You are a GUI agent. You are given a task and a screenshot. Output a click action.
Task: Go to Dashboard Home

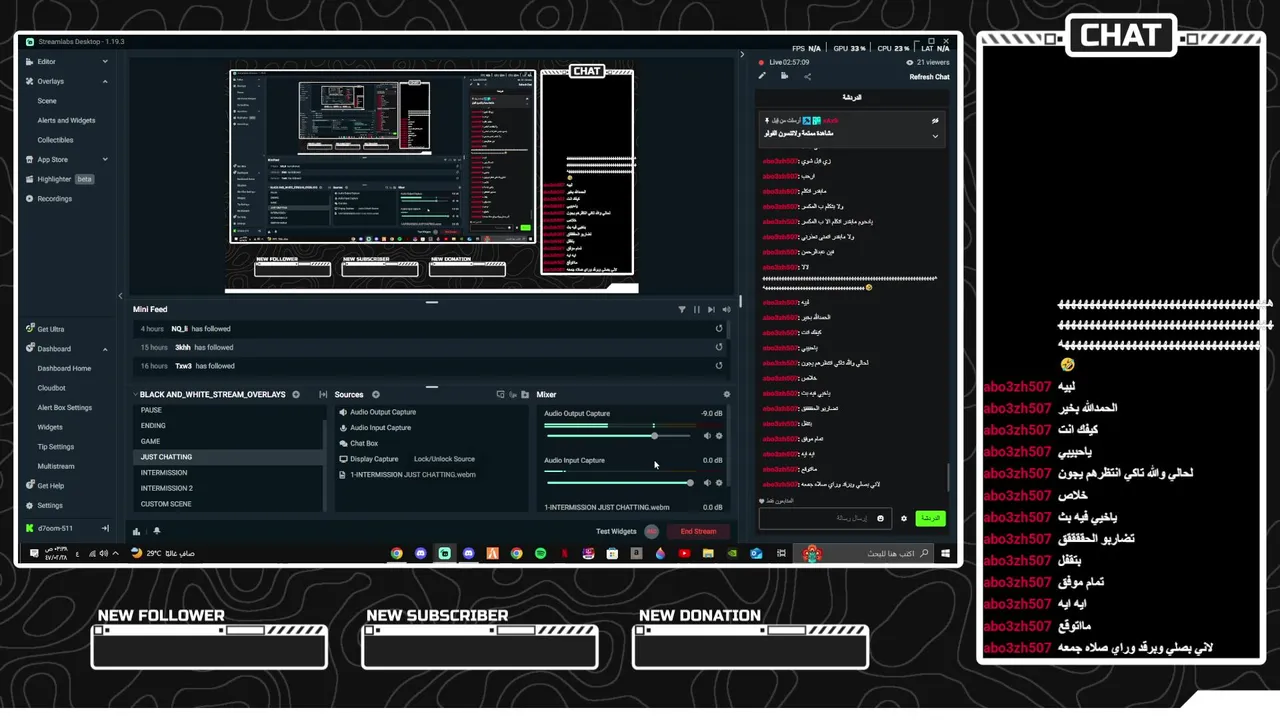(64, 368)
